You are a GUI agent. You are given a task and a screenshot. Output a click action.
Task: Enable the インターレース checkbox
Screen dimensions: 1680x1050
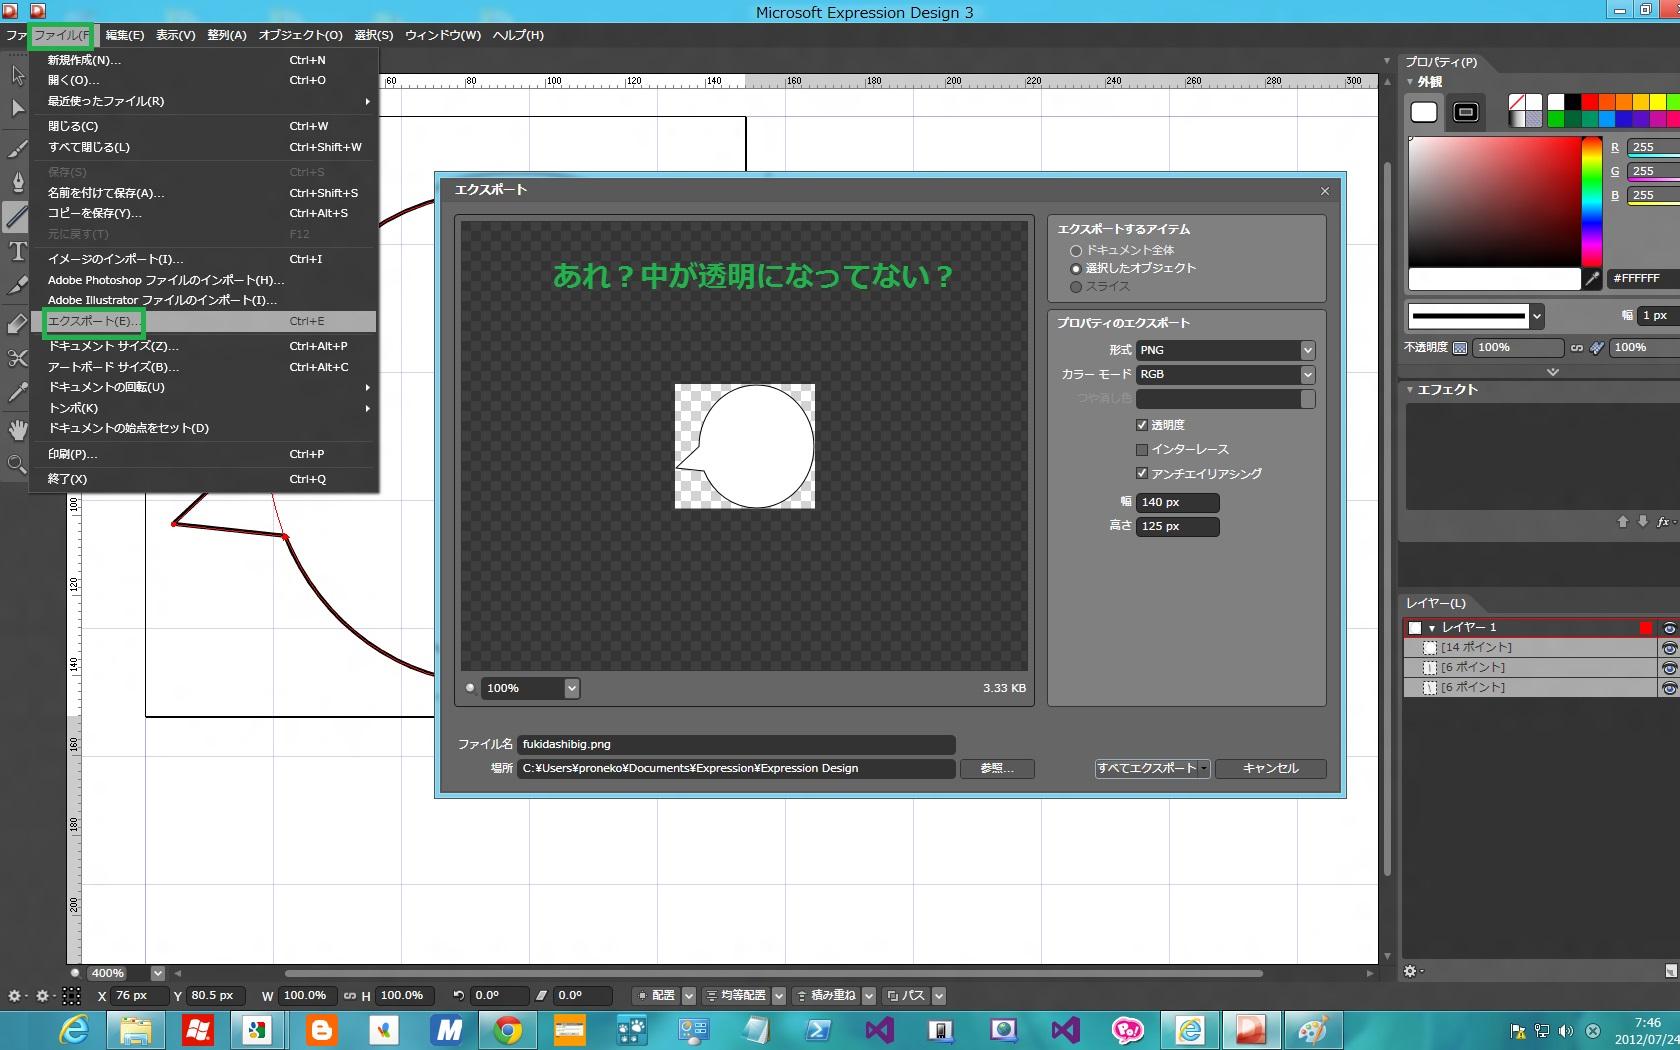(x=1141, y=450)
